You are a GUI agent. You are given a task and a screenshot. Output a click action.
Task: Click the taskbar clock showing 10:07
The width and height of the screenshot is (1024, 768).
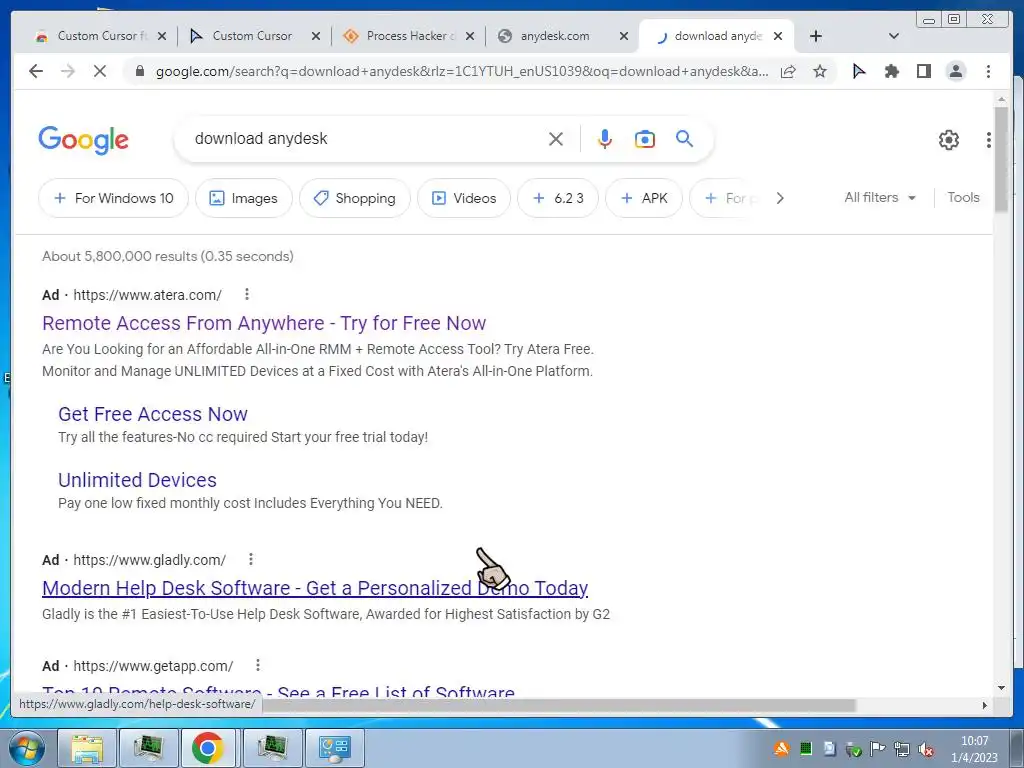[x=974, y=749]
